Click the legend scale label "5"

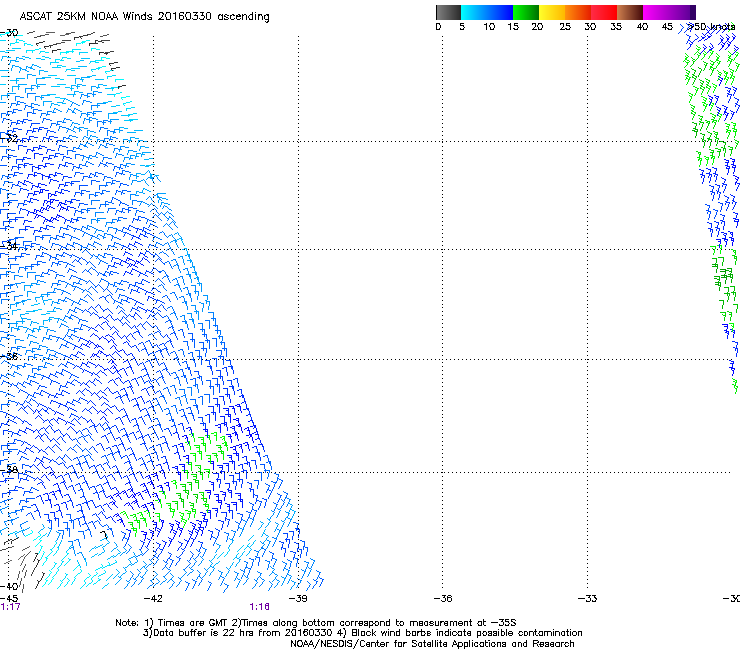coord(462,27)
